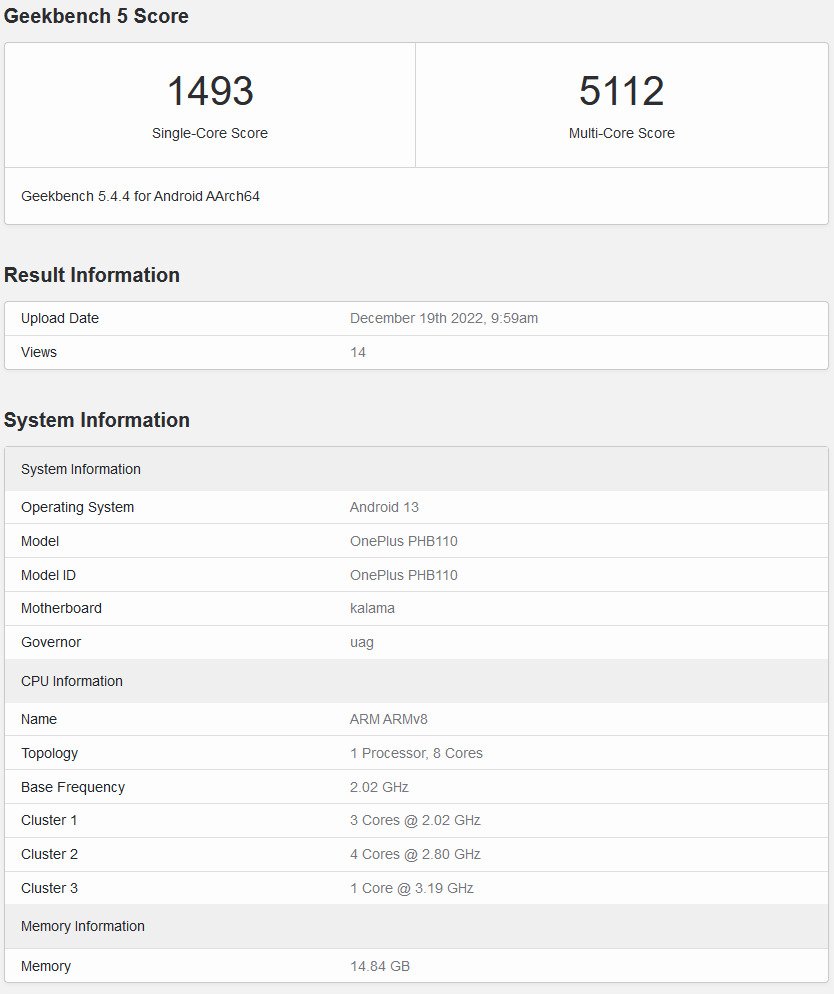
Task: Click the Model ID value OnePlus PHB110
Action: [403, 575]
